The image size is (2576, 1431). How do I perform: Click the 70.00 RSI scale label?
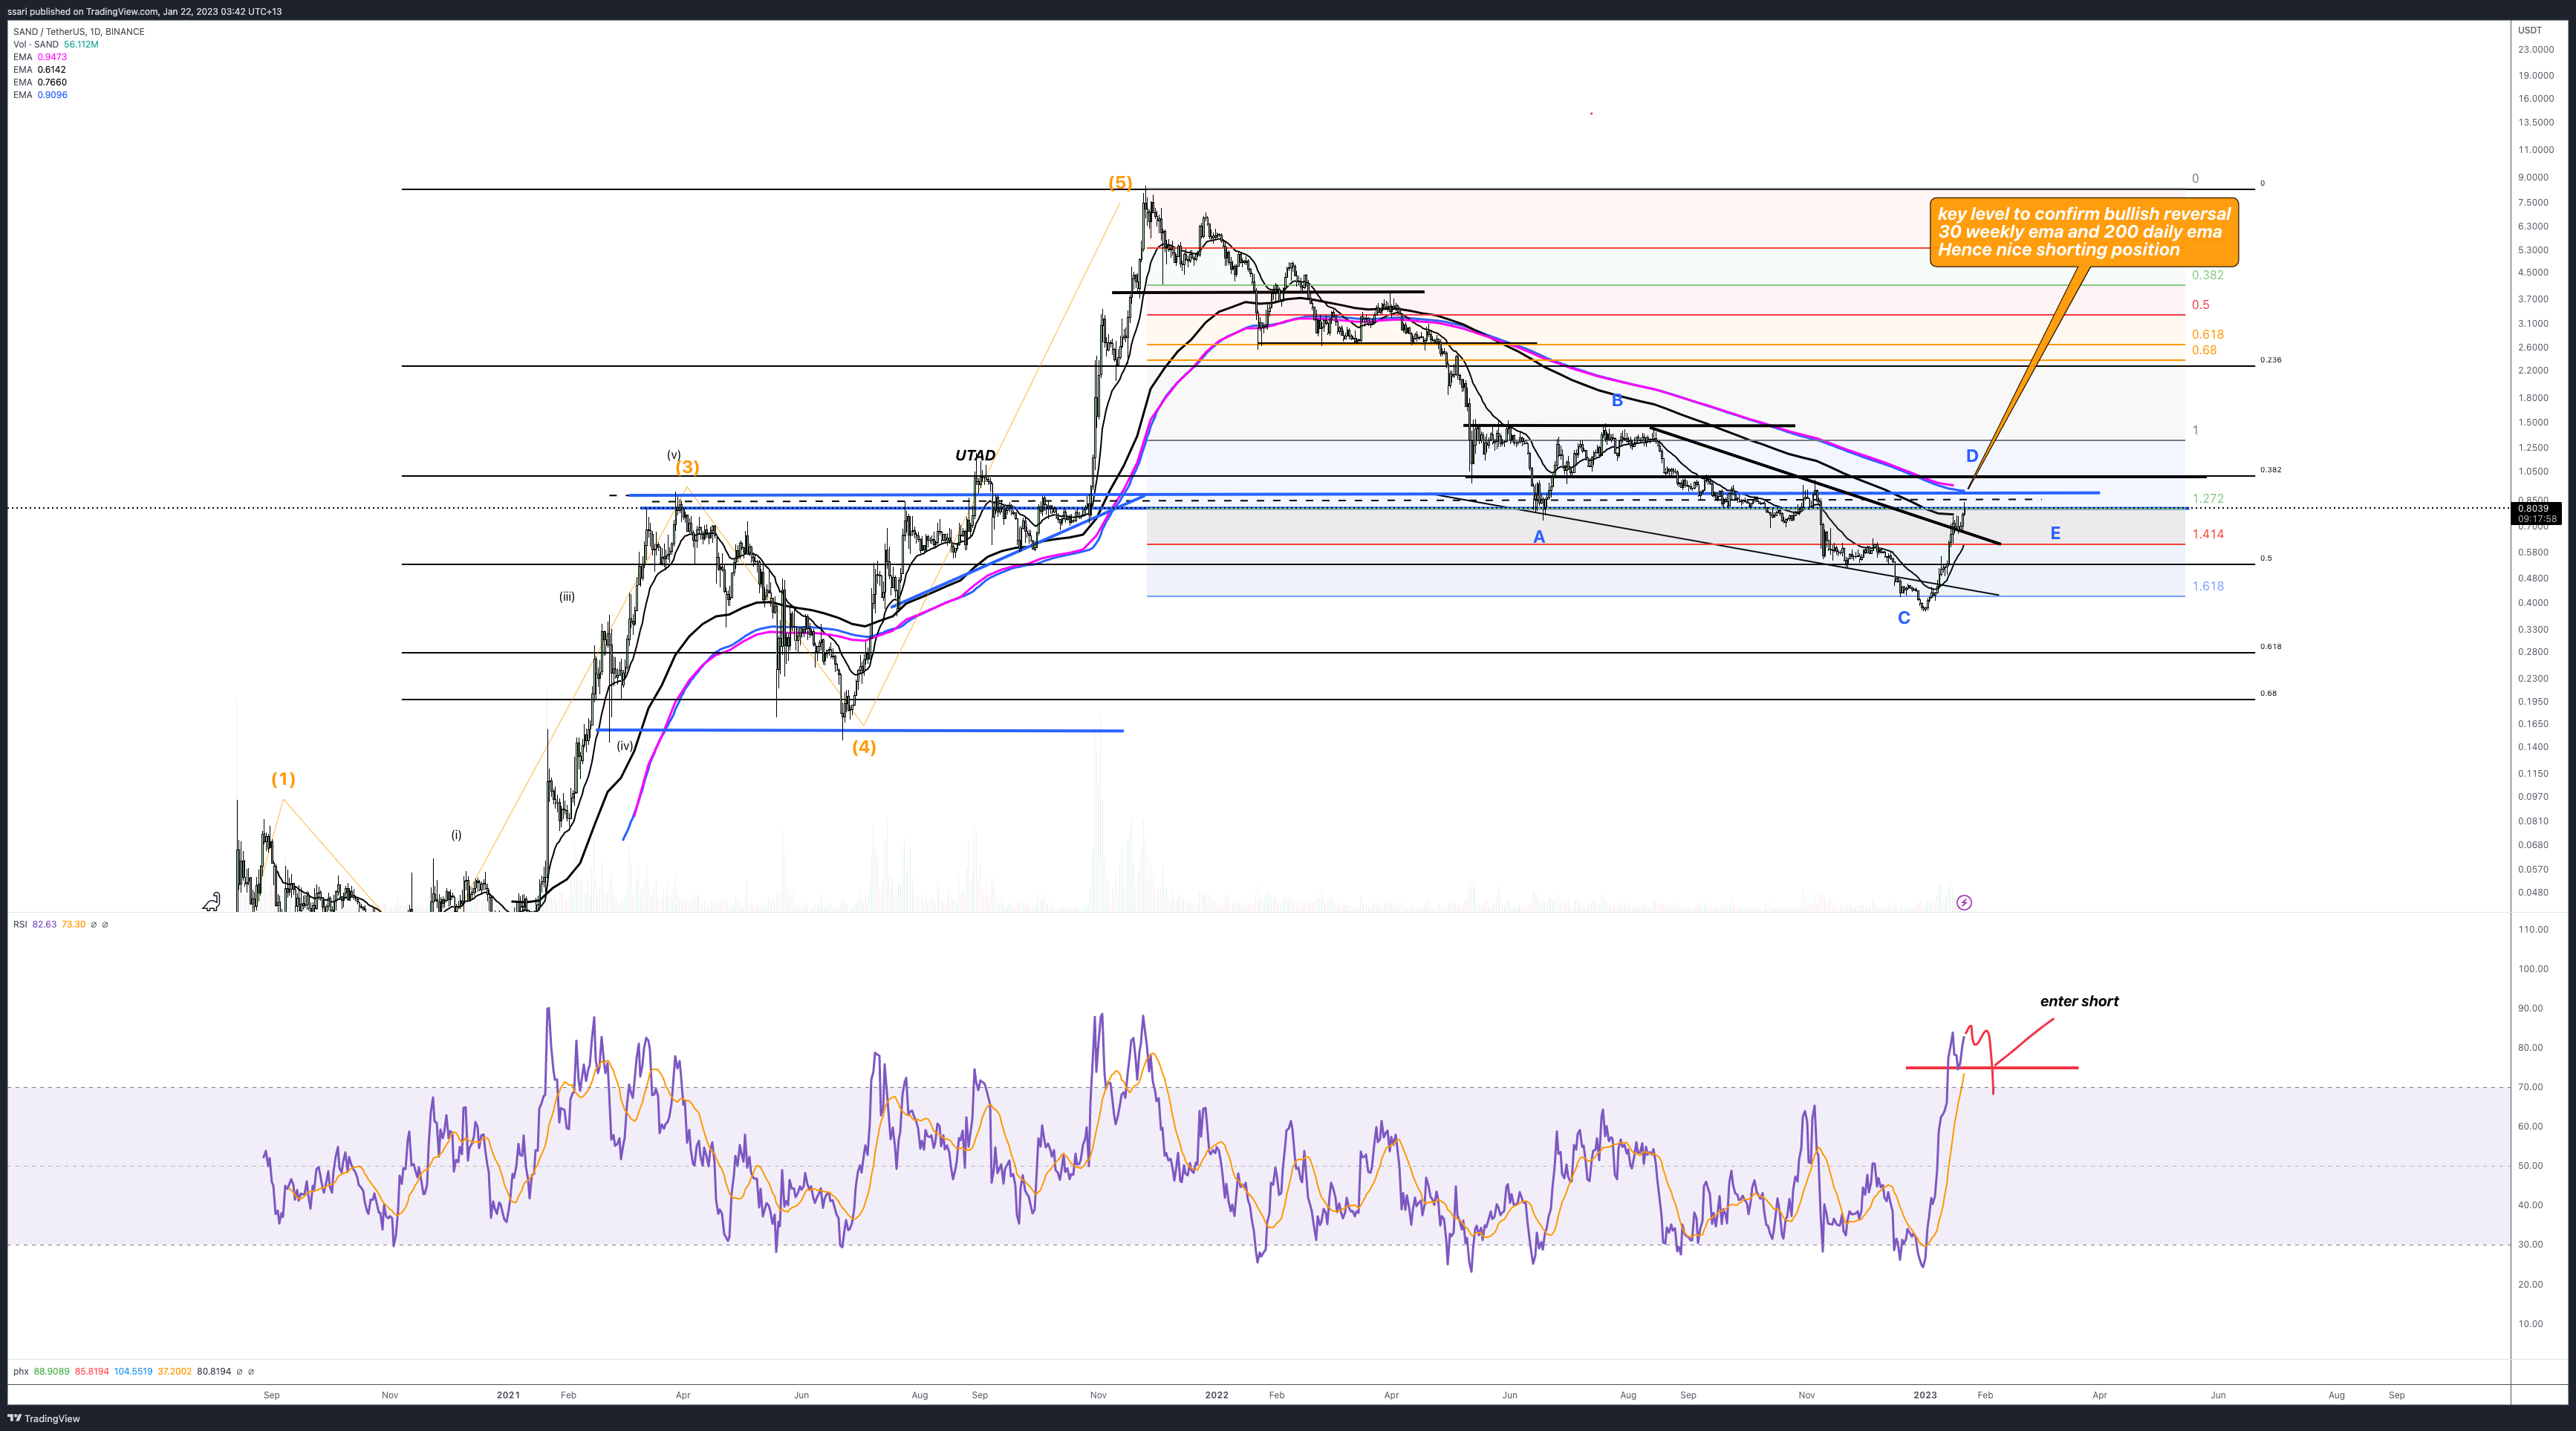[2531, 1087]
